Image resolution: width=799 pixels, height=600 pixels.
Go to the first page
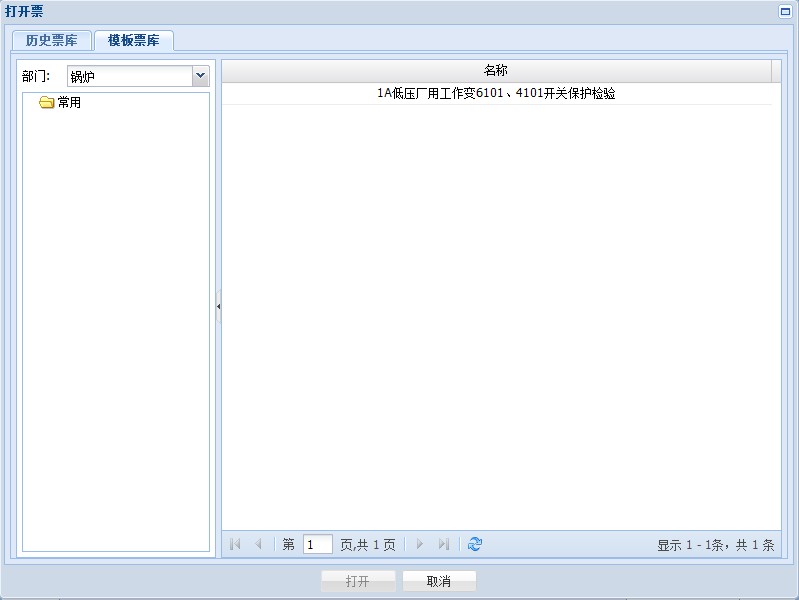(236, 544)
